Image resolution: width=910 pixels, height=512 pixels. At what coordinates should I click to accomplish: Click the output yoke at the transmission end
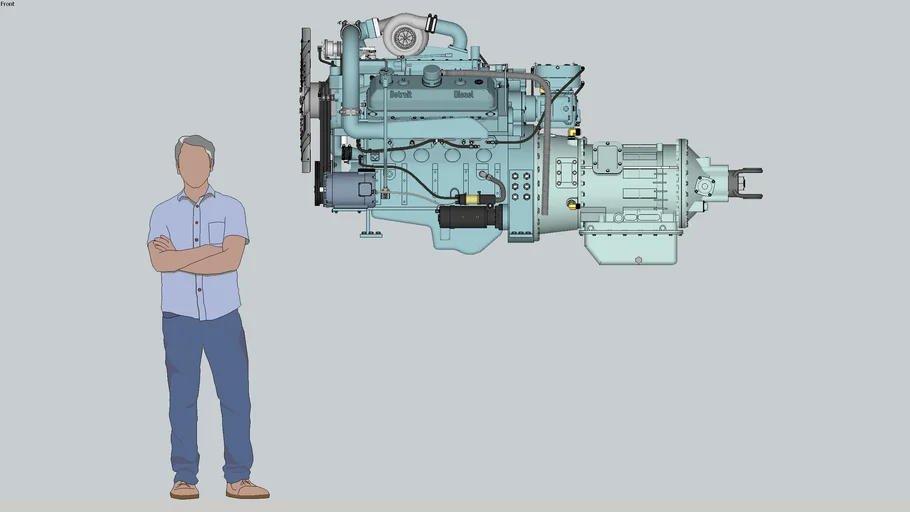(x=745, y=184)
